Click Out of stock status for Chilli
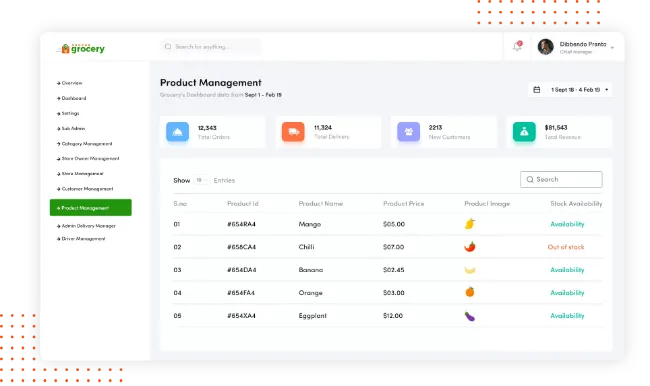The height and width of the screenshot is (386, 650). tap(566, 247)
